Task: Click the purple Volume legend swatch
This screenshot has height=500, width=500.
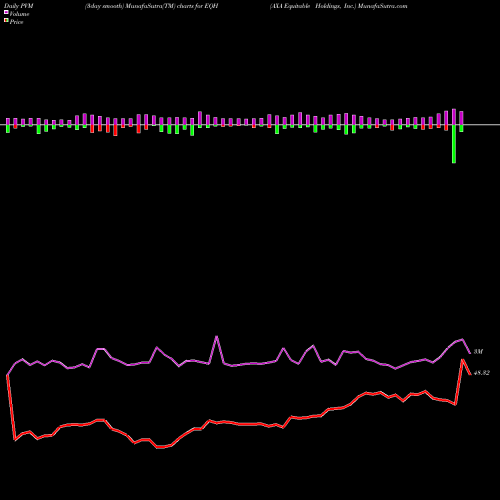Action: tap(6, 13)
